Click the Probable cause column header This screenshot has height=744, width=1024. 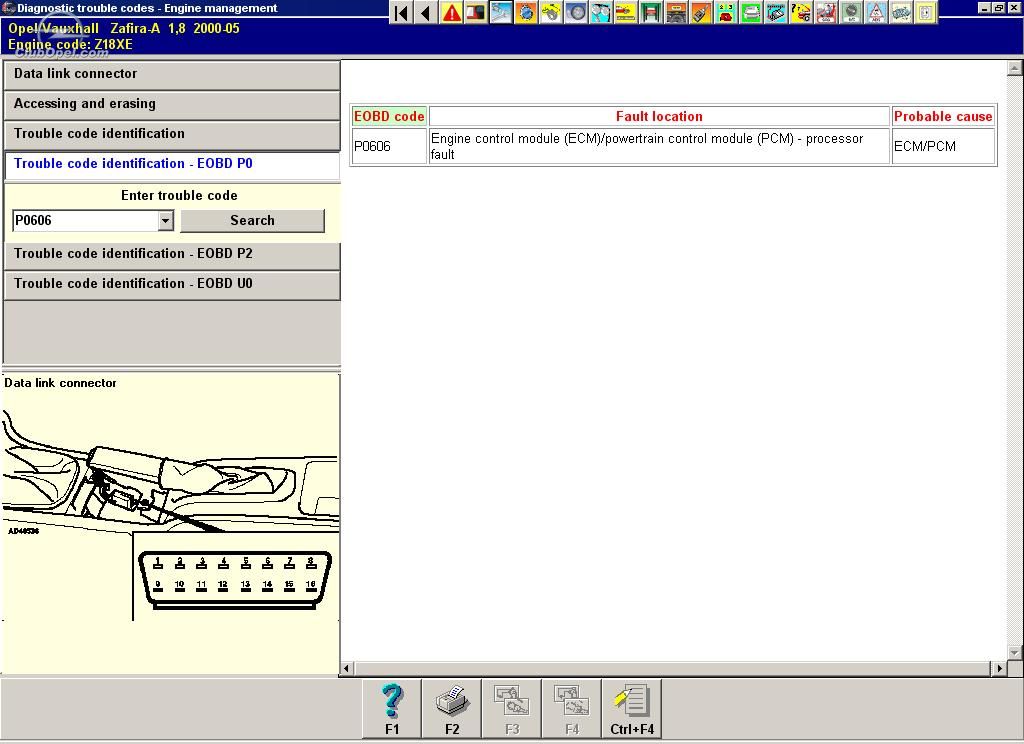coord(943,116)
